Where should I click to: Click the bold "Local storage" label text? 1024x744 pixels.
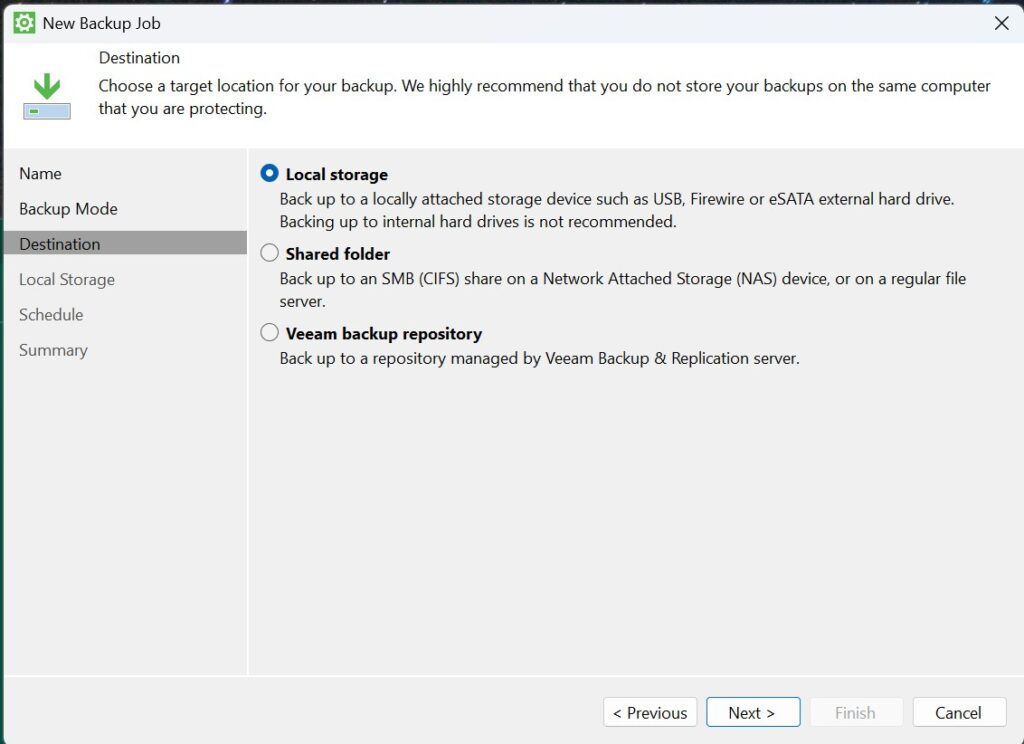click(336, 174)
